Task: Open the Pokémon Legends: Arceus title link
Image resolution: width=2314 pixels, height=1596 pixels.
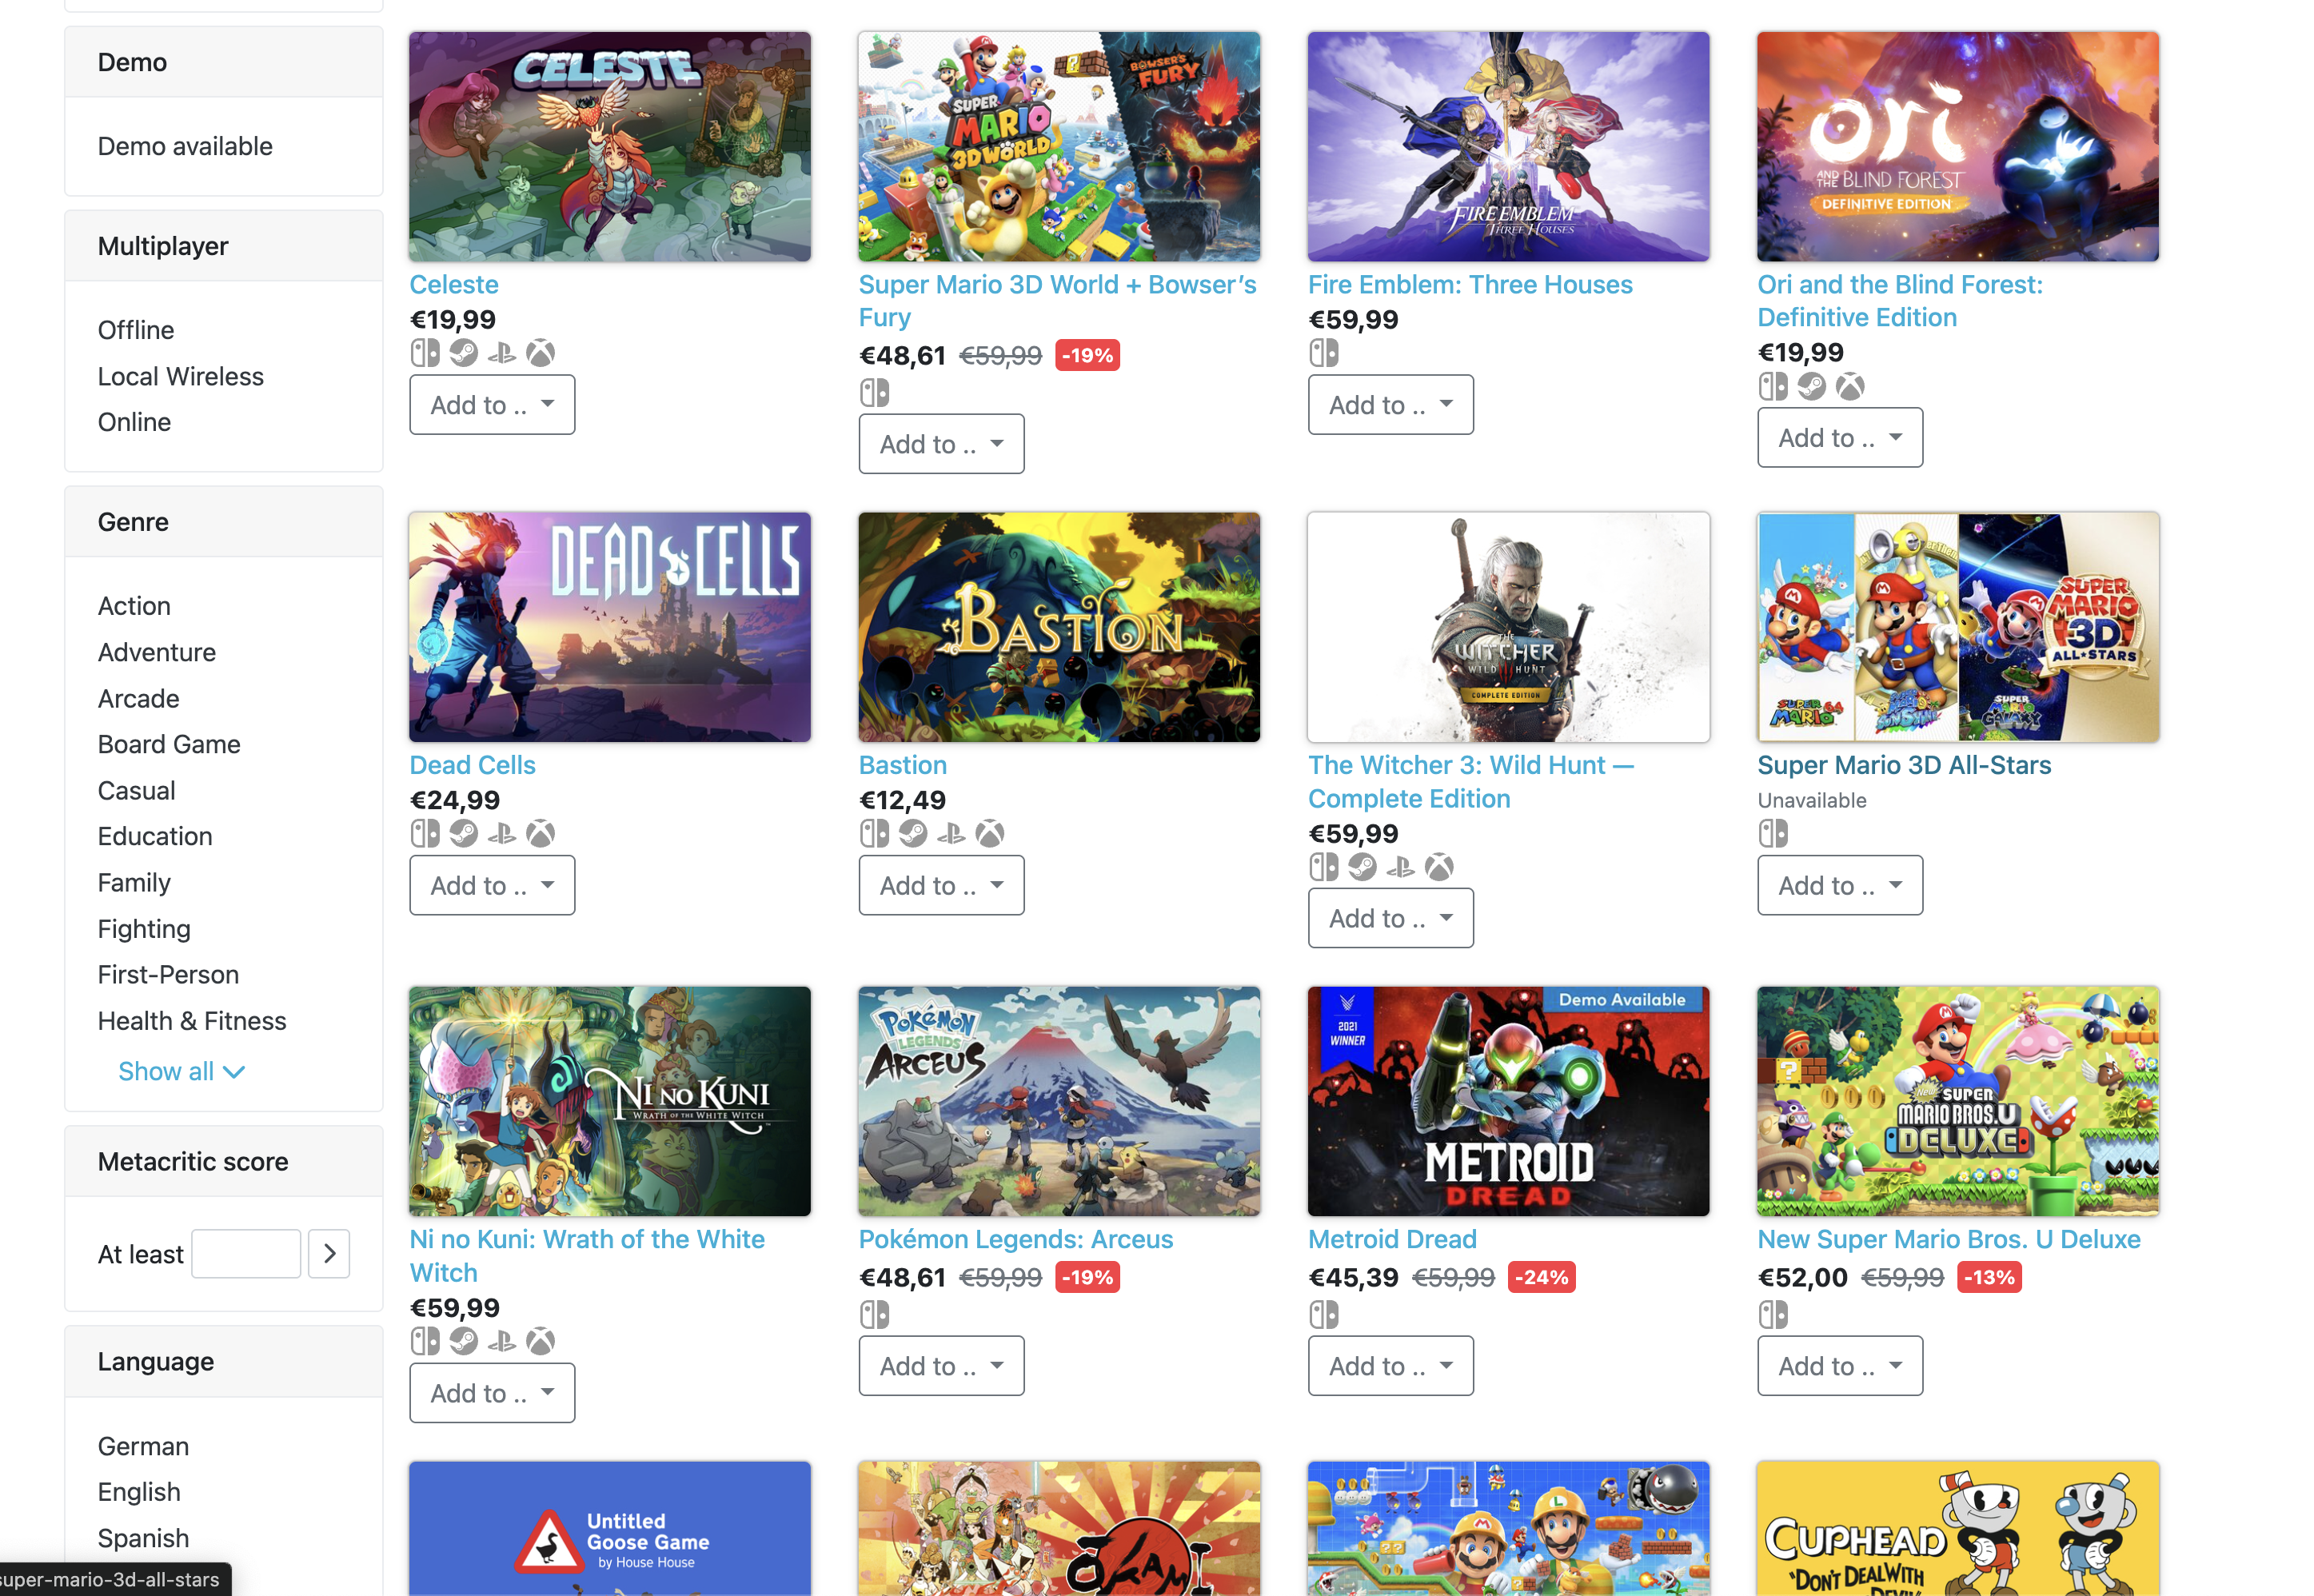Action: click(1015, 1239)
